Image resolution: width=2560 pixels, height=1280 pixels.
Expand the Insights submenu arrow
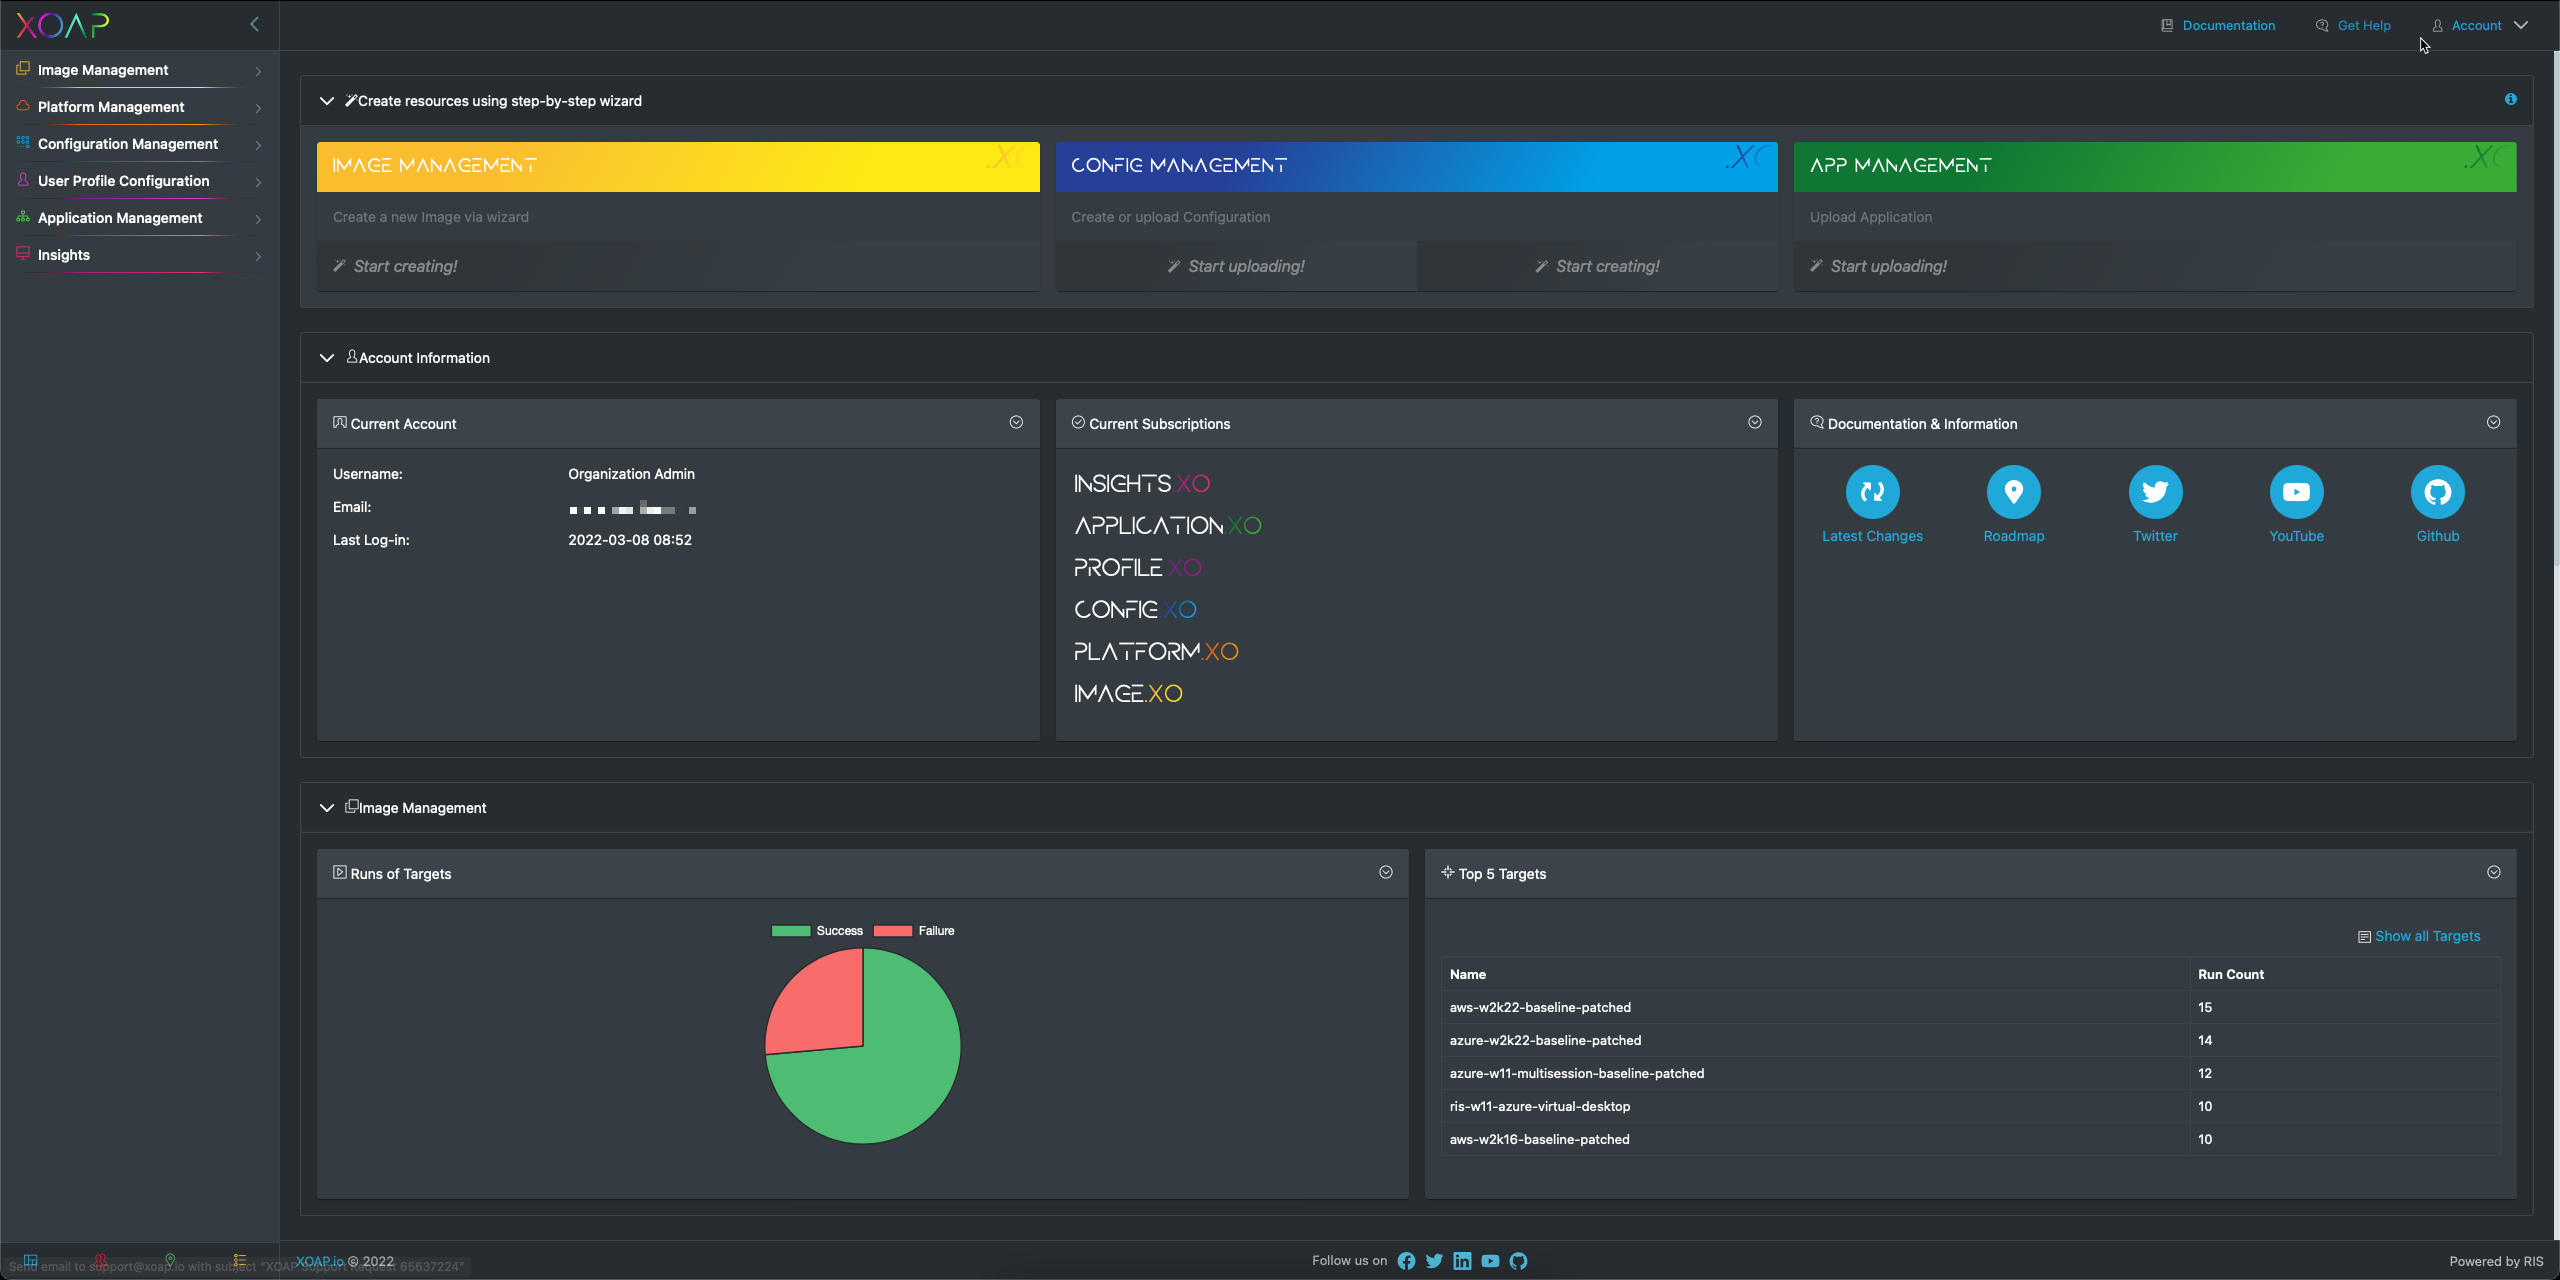point(258,256)
